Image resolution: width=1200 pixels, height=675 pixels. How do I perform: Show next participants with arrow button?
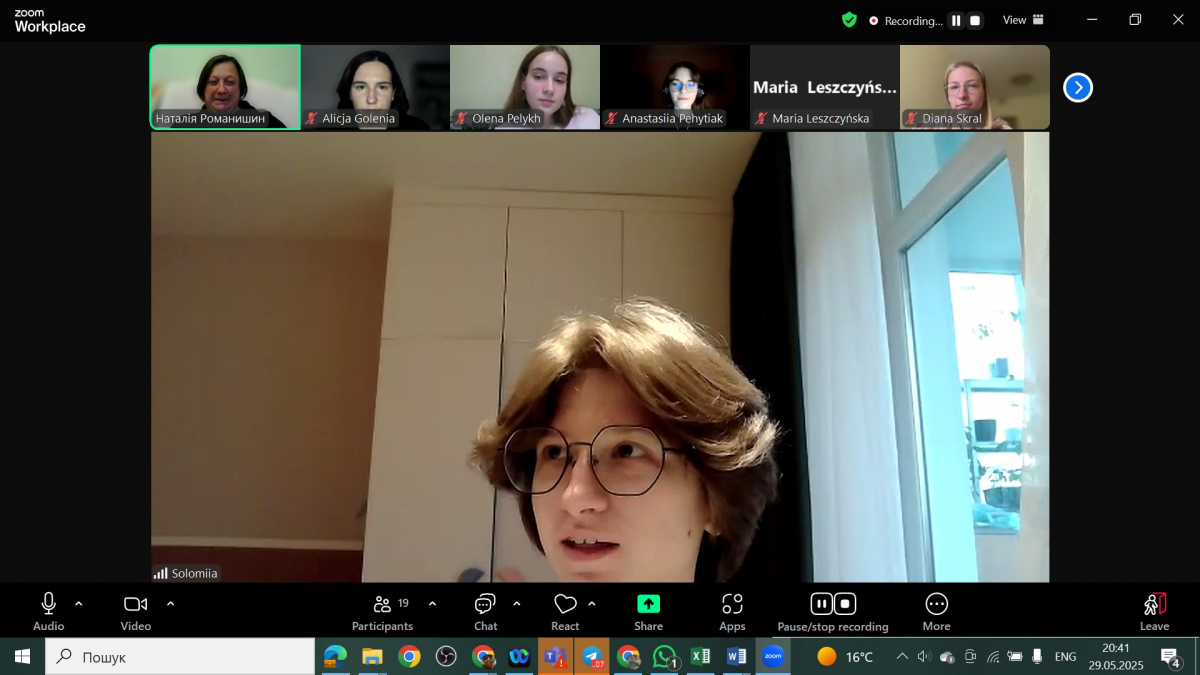click(1077, 88)
